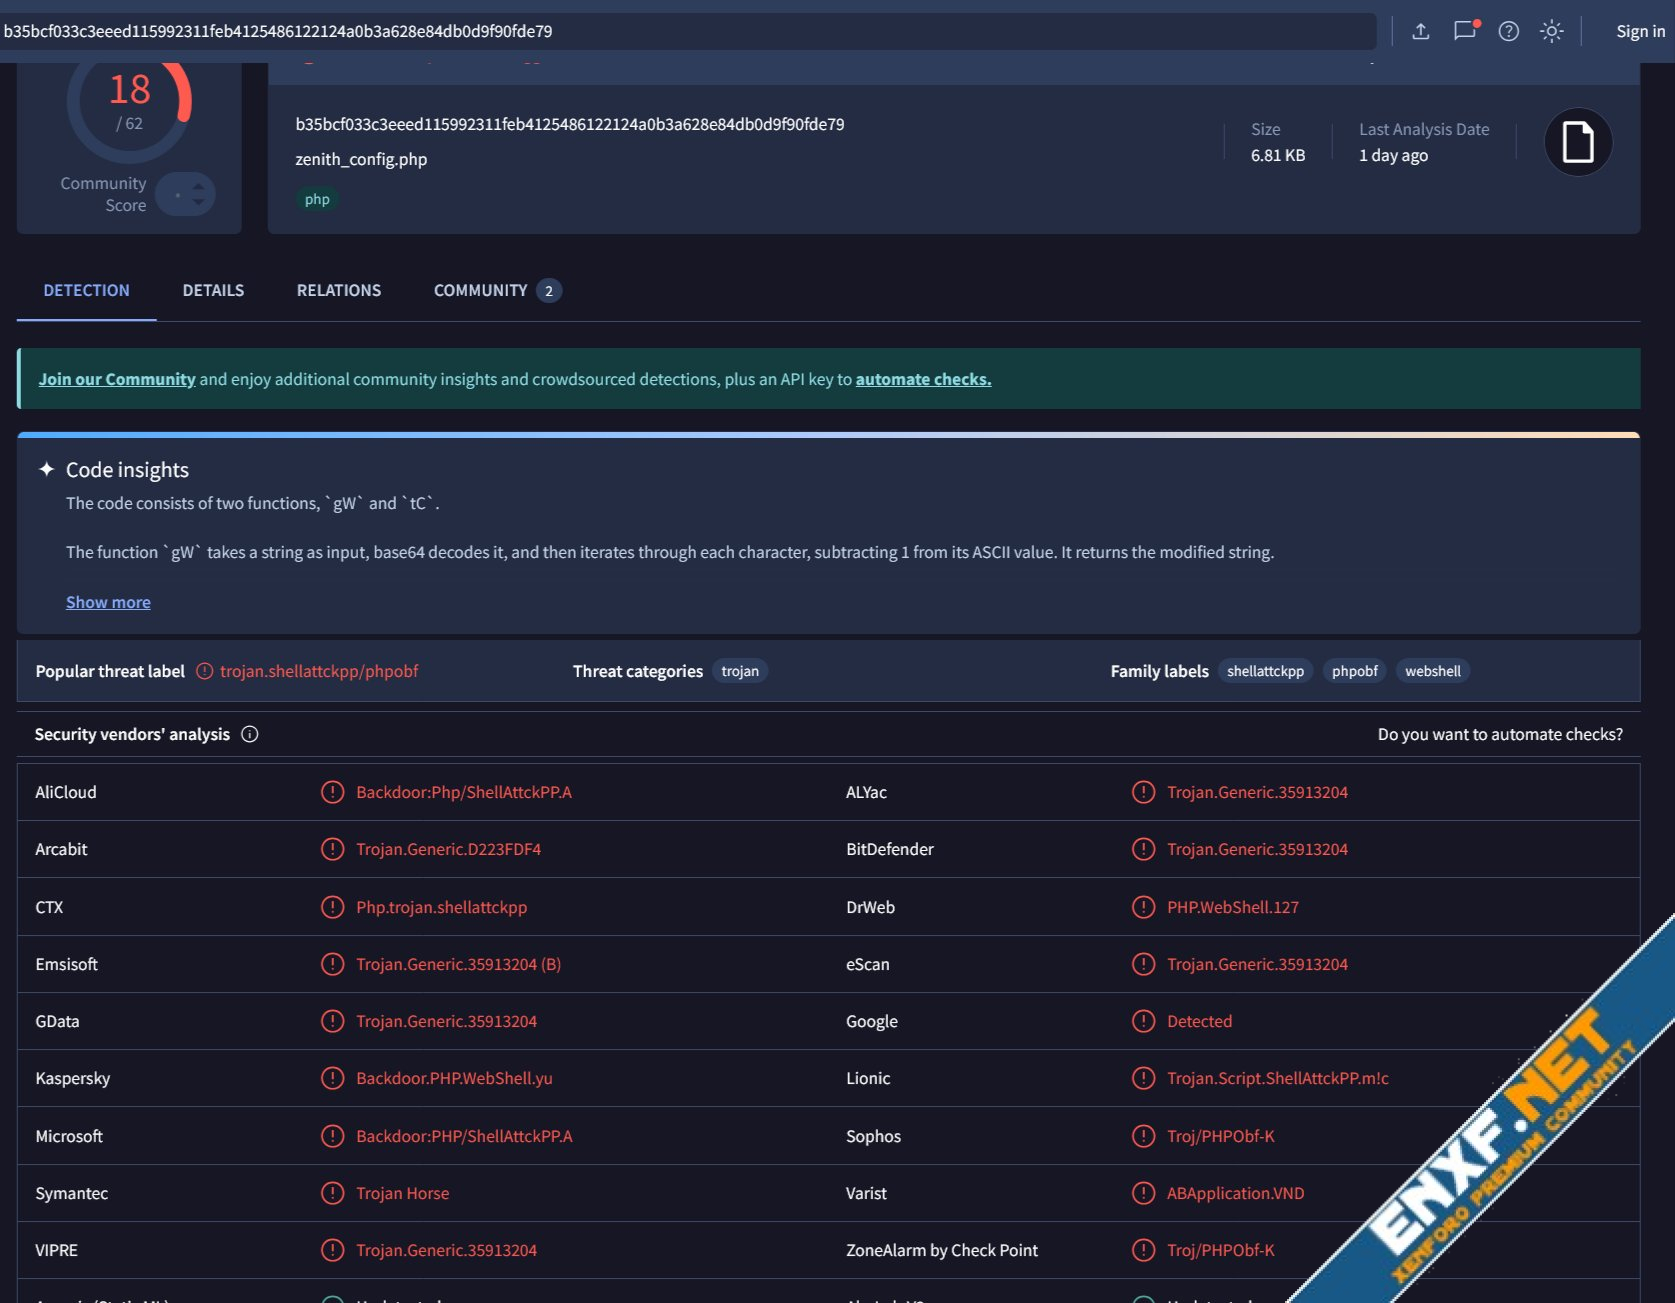Click the file type document icon
The height and width of the screenshot is (1303, 1675).
(1578, 142)
